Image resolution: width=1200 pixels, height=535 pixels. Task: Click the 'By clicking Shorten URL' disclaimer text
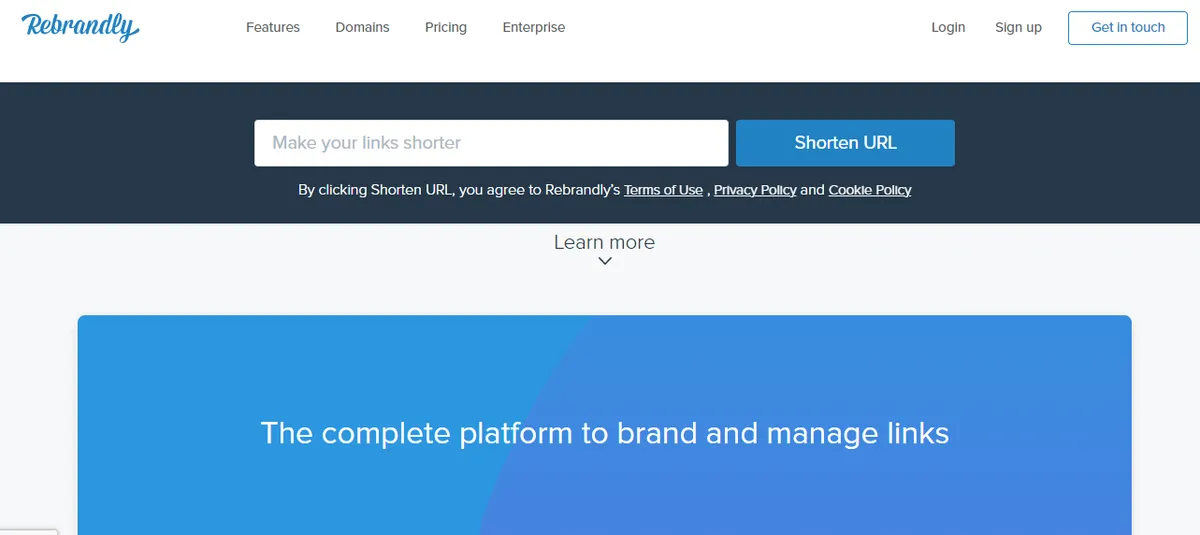point(460,190)
